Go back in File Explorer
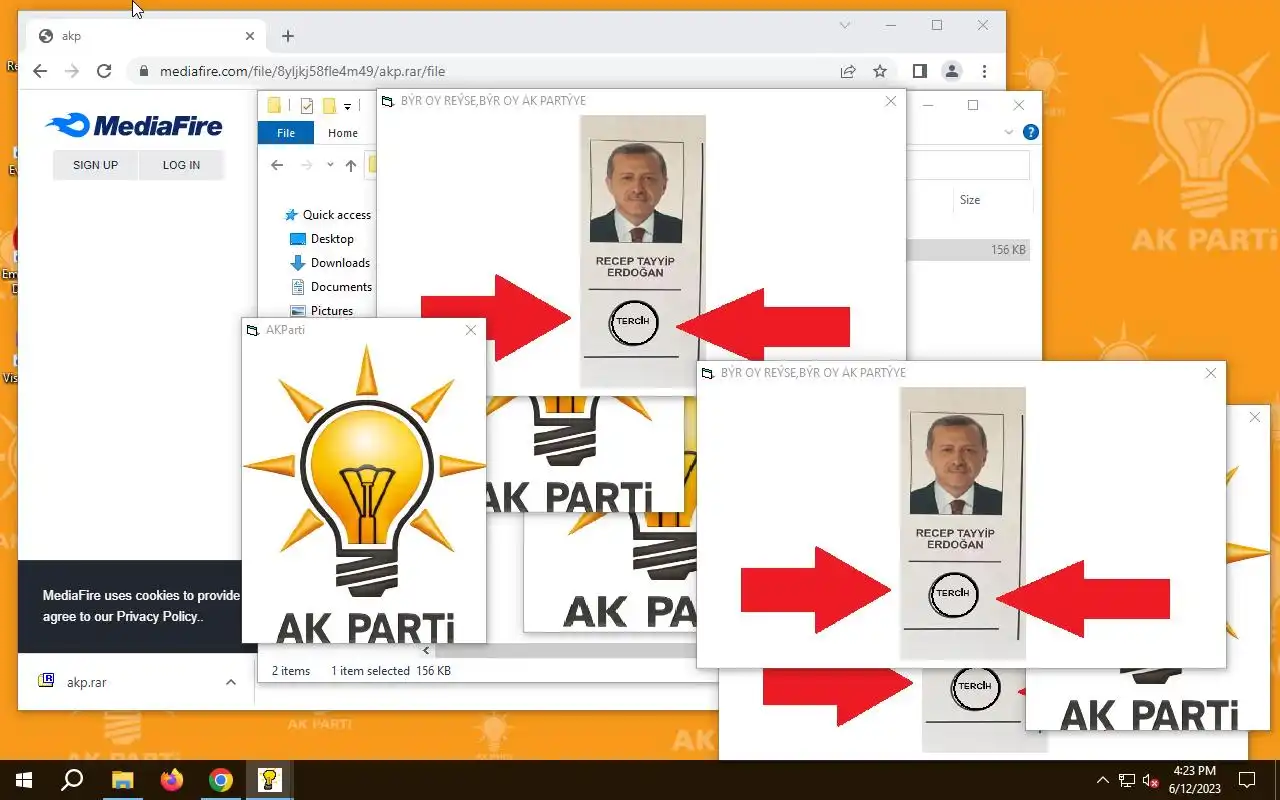 [x=278, y=165]
